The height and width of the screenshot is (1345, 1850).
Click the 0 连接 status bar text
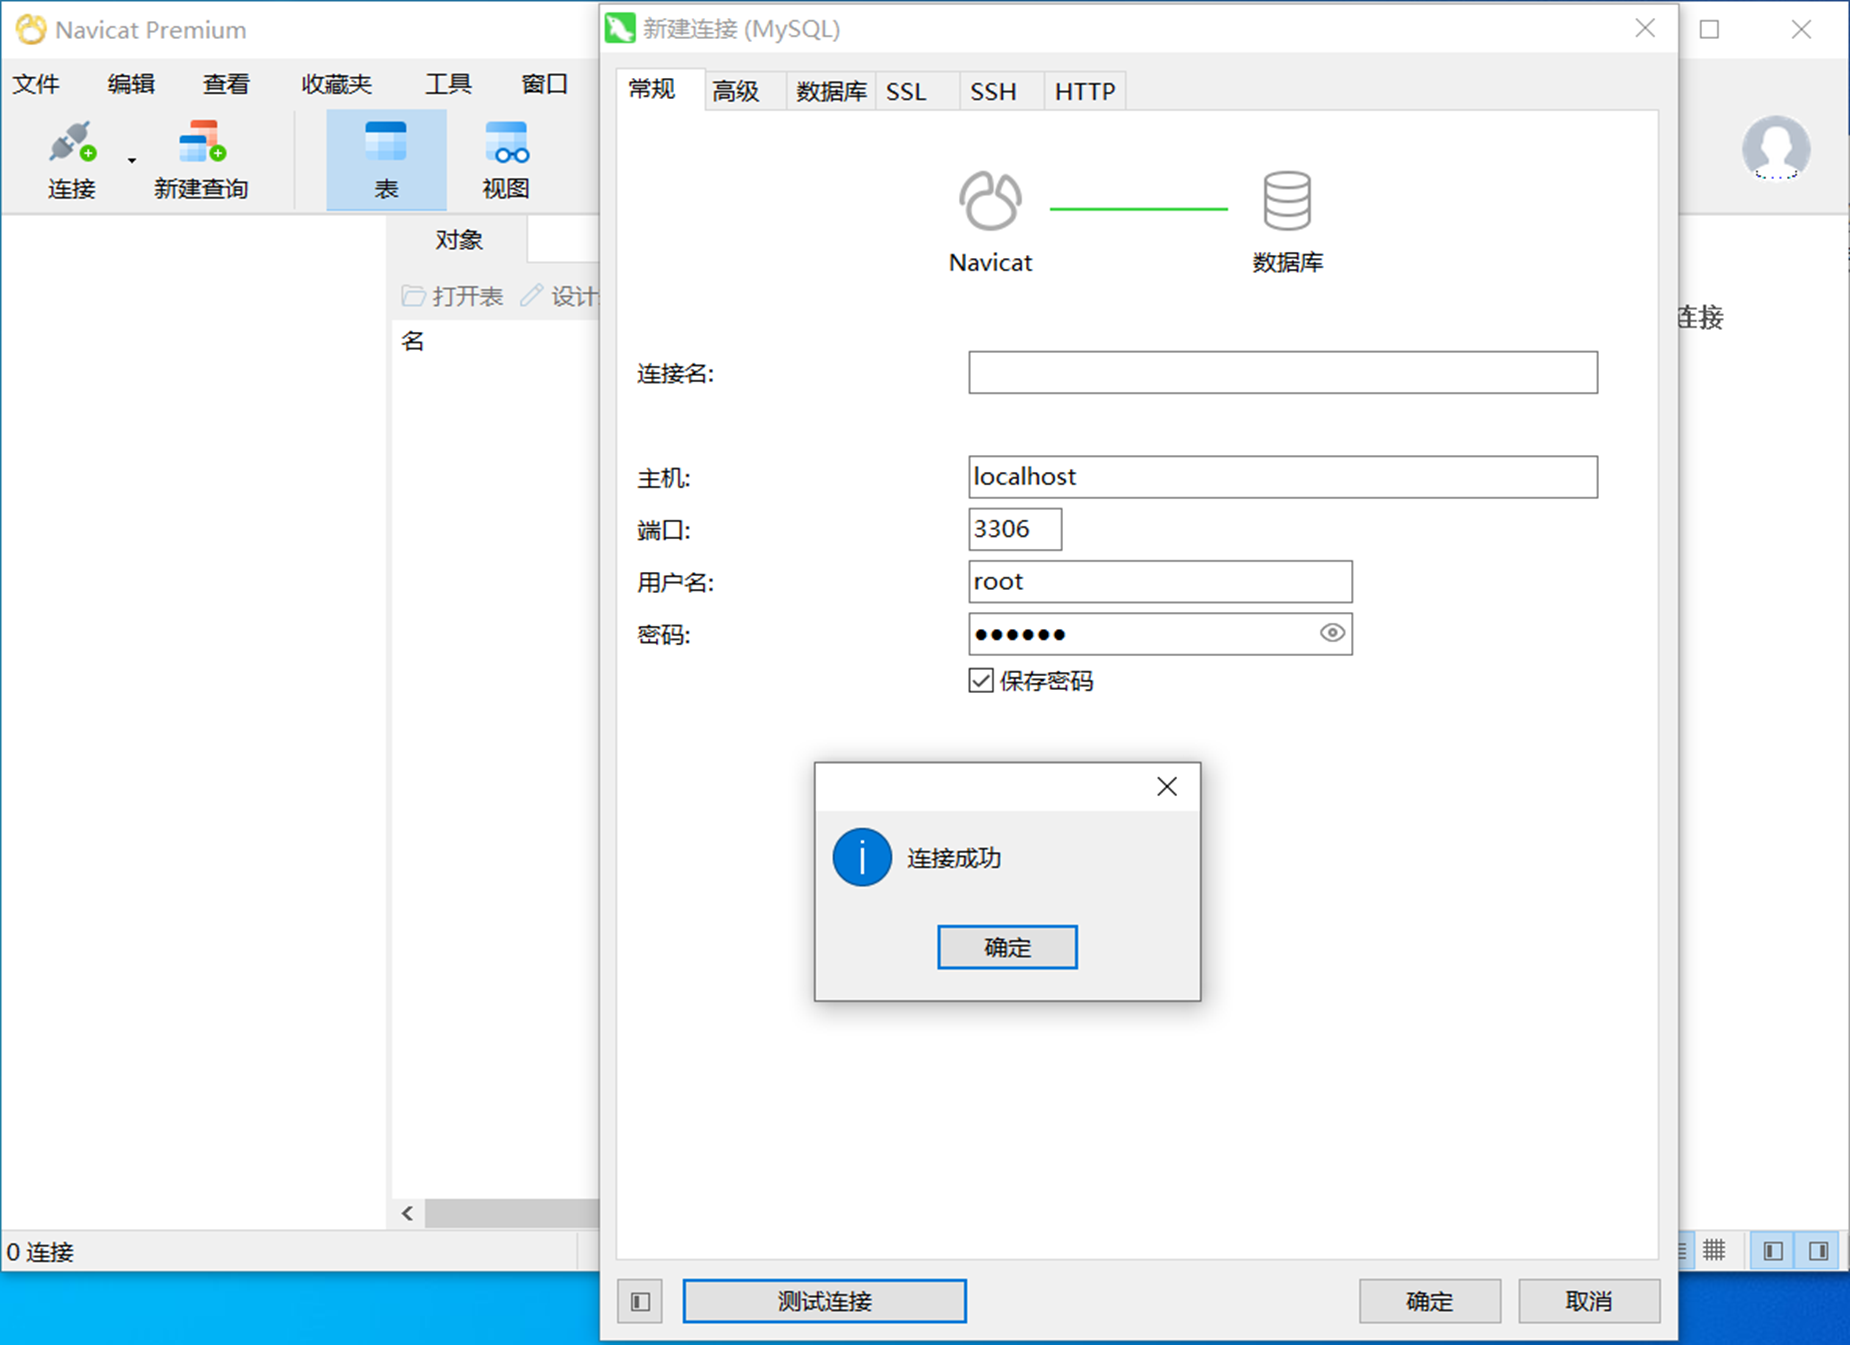[40, 1252]
